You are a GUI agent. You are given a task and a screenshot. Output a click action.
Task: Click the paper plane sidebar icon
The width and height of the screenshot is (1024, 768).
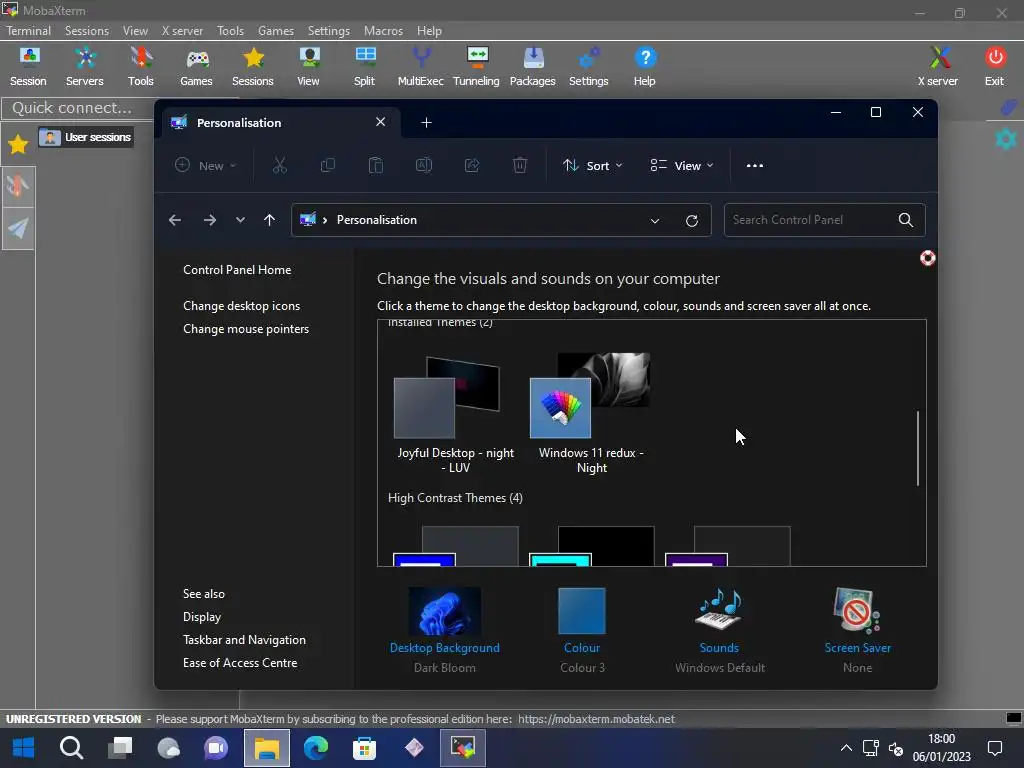tap(18, 228)
